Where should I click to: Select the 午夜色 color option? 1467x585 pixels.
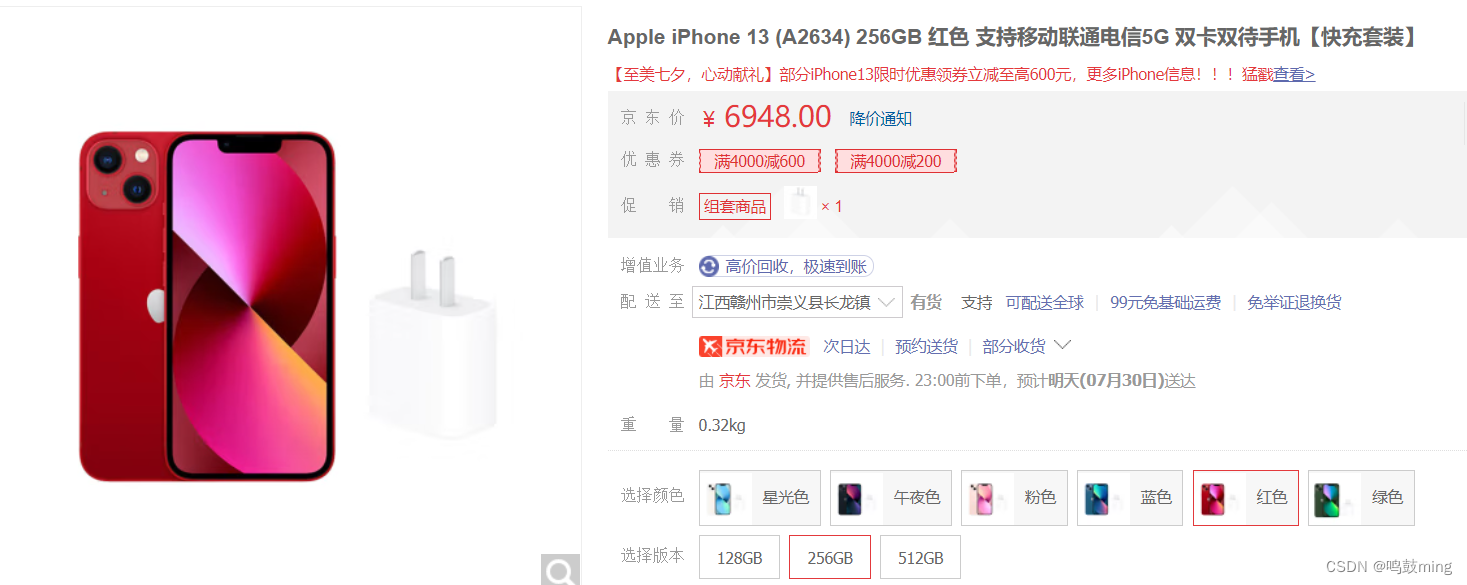pos(891,498)
